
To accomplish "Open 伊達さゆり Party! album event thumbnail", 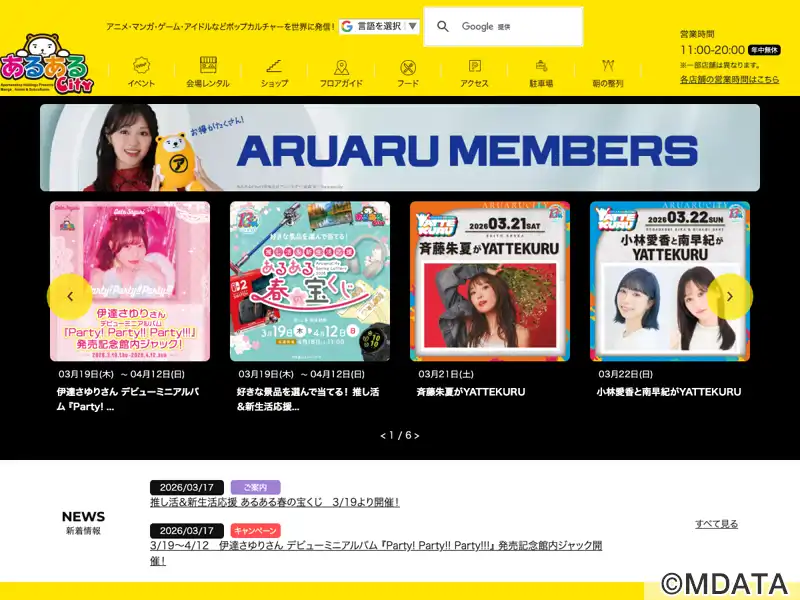I will pos(130,282).
